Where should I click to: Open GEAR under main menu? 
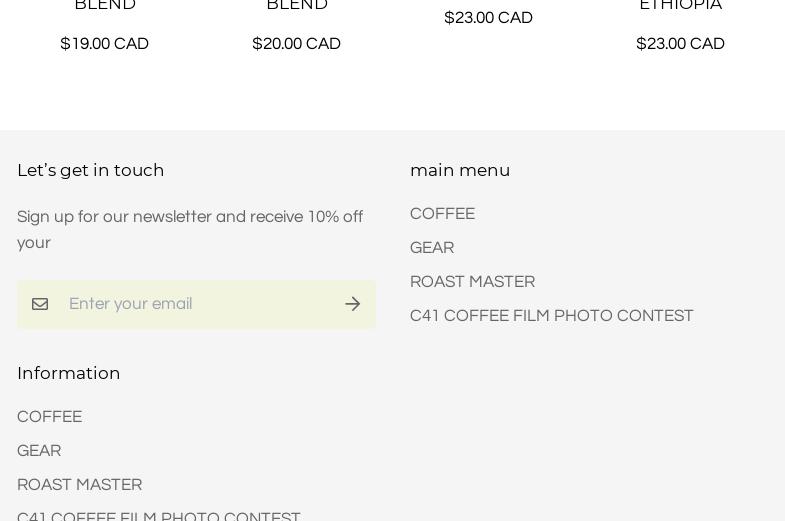click(432, 248)
